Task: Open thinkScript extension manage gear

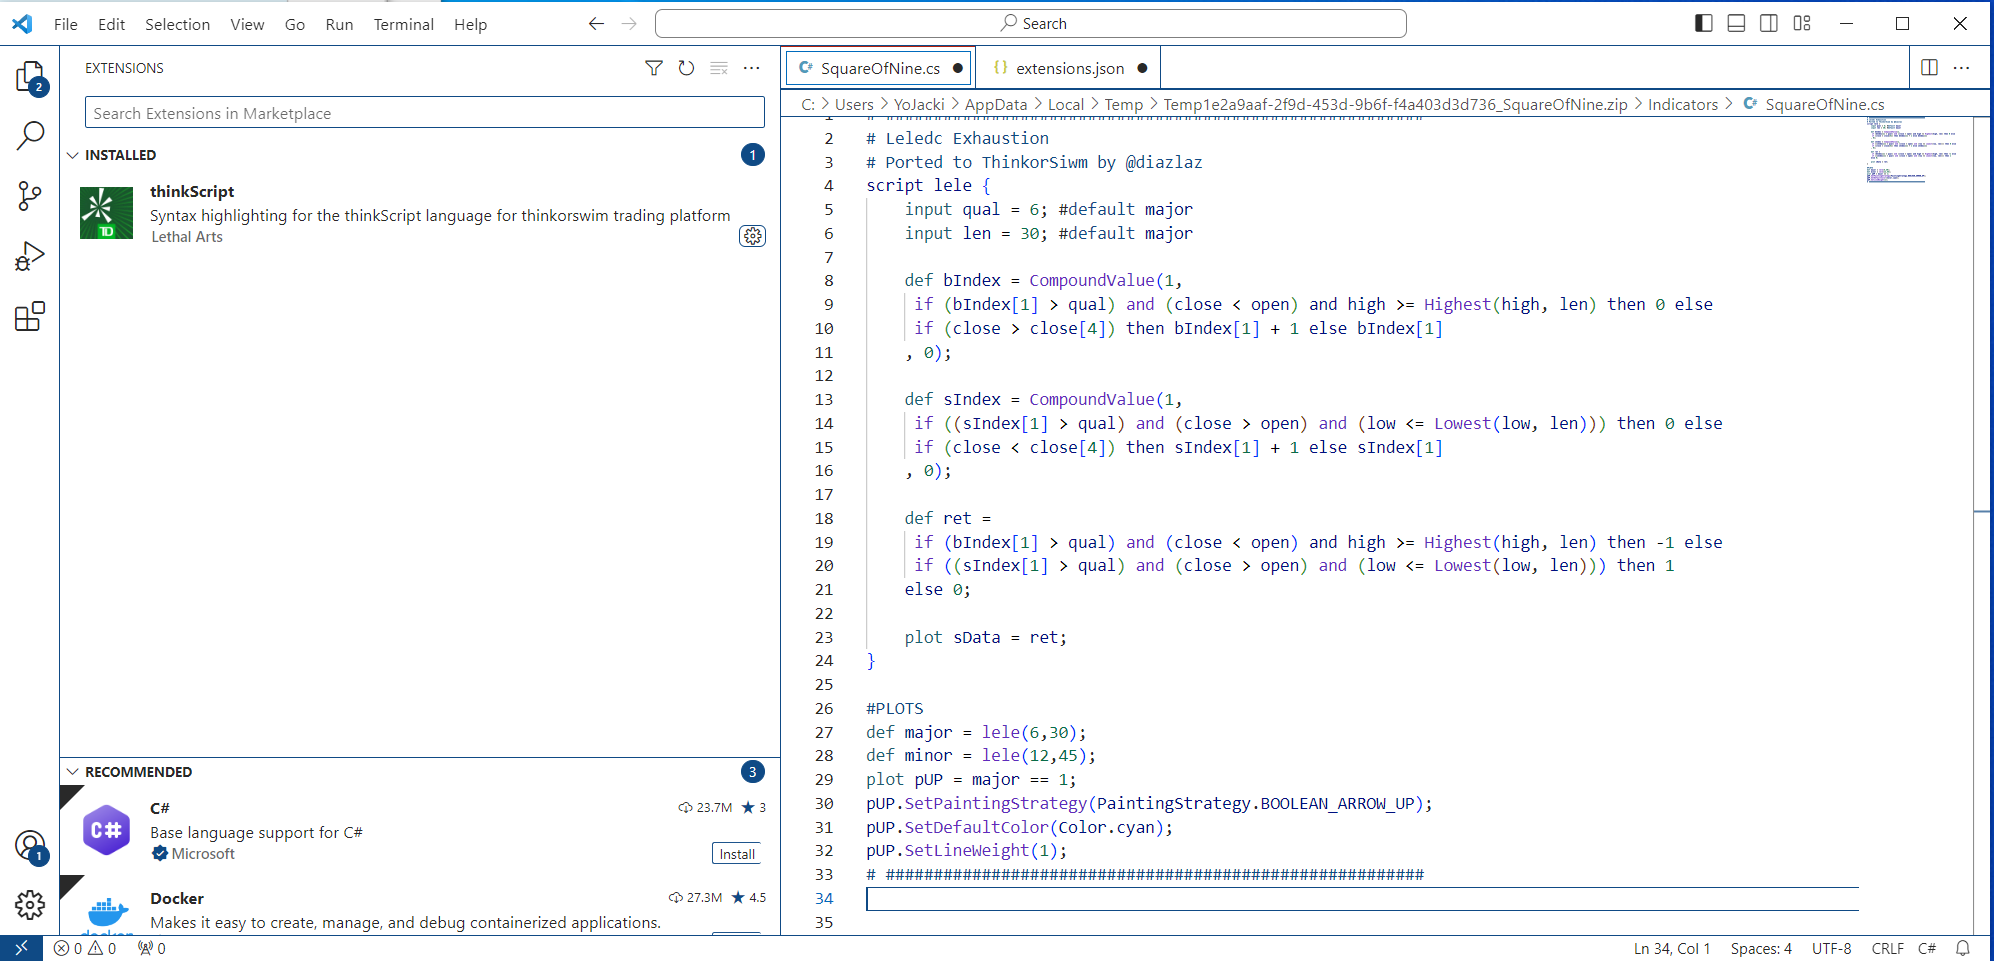Action: (x=752, y=236)
